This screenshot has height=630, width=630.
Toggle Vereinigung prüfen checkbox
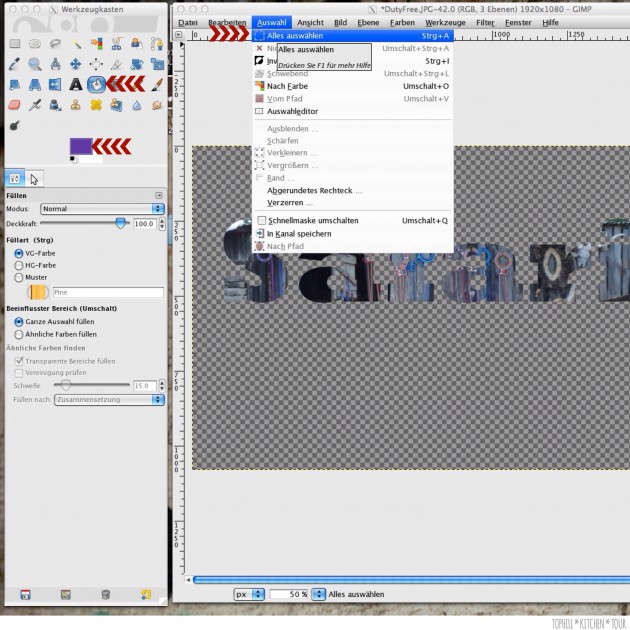(x=18, y=373)
